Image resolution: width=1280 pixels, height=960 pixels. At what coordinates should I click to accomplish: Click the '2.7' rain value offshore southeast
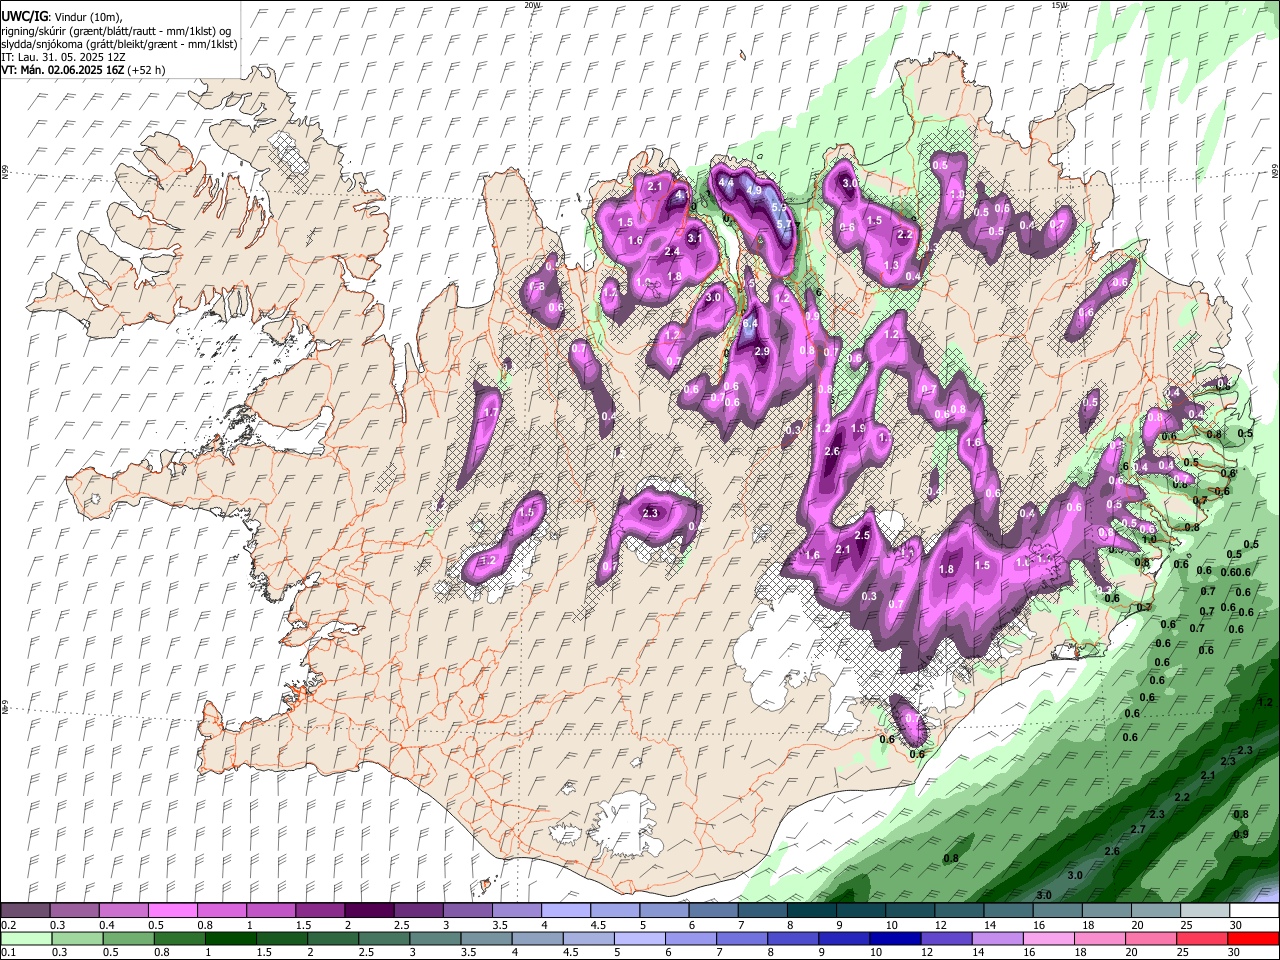(1138, 830)
